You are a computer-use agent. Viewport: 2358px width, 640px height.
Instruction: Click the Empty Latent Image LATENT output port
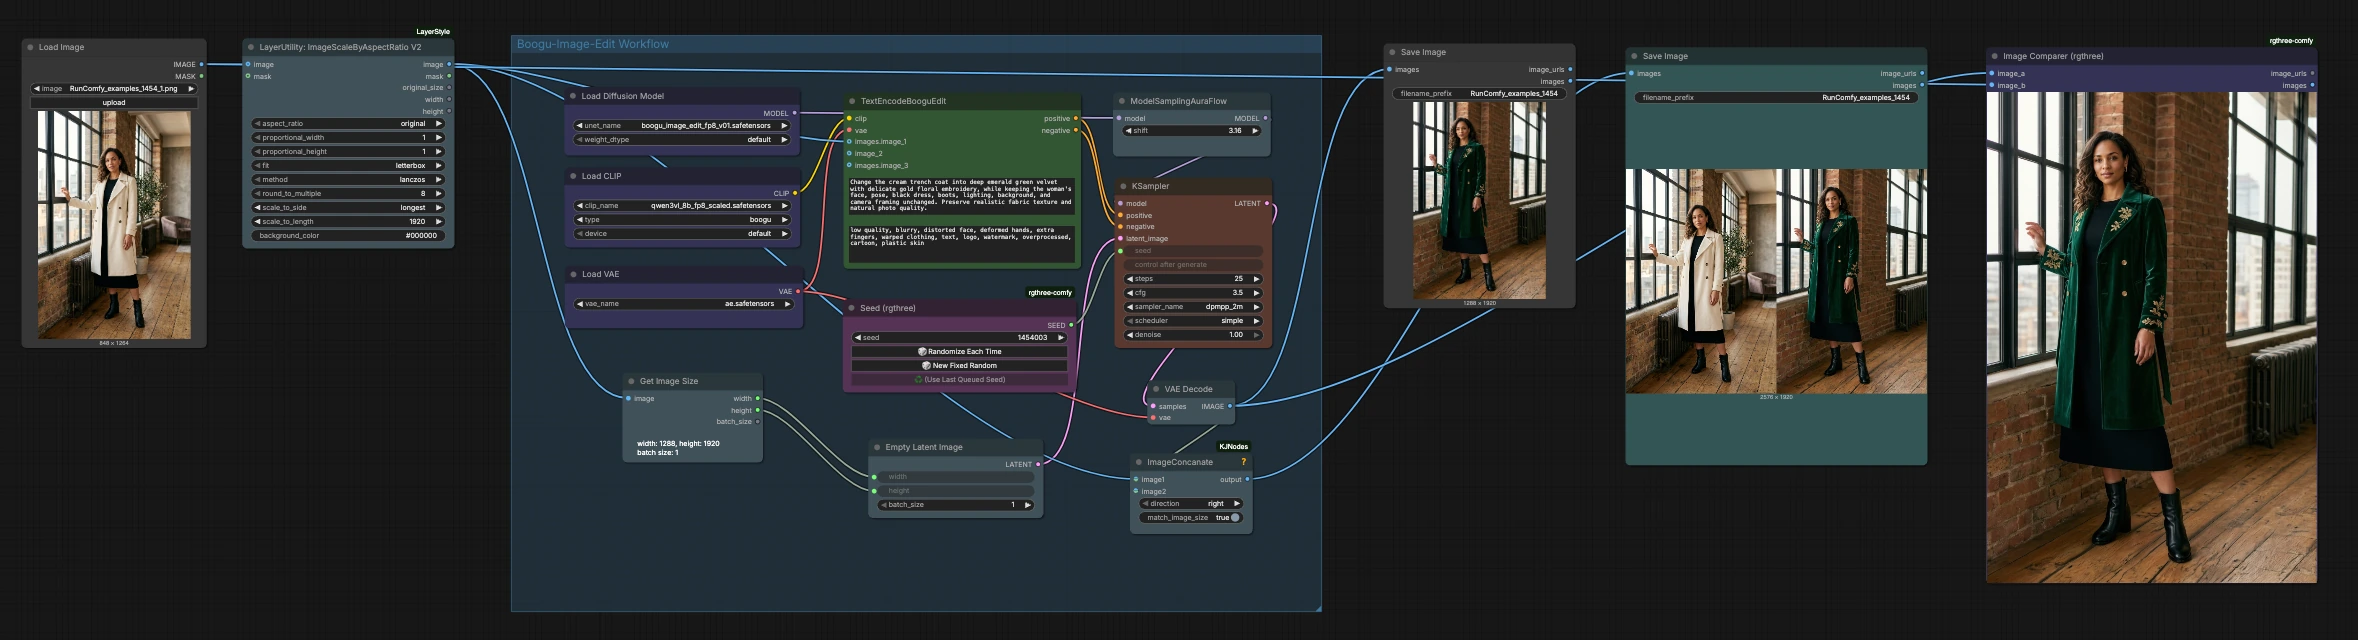tap(1038, 464)
